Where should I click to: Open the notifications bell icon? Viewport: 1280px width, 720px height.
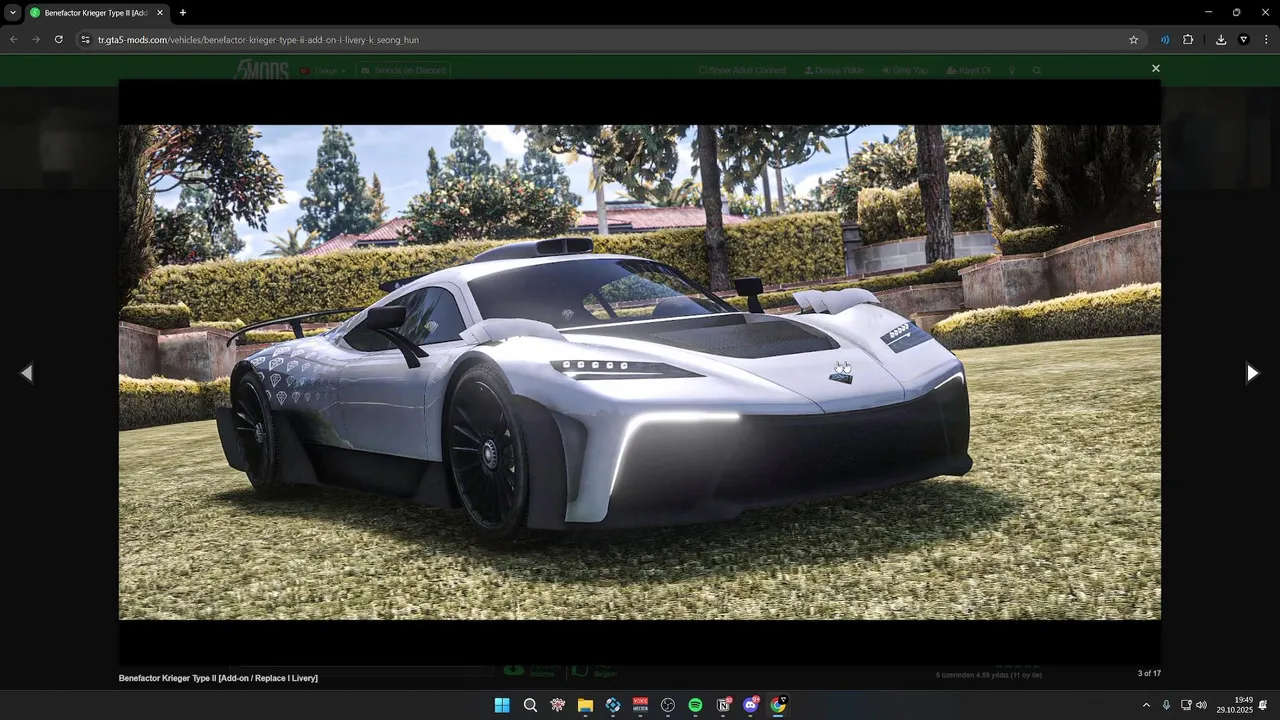pos(1263,705)
